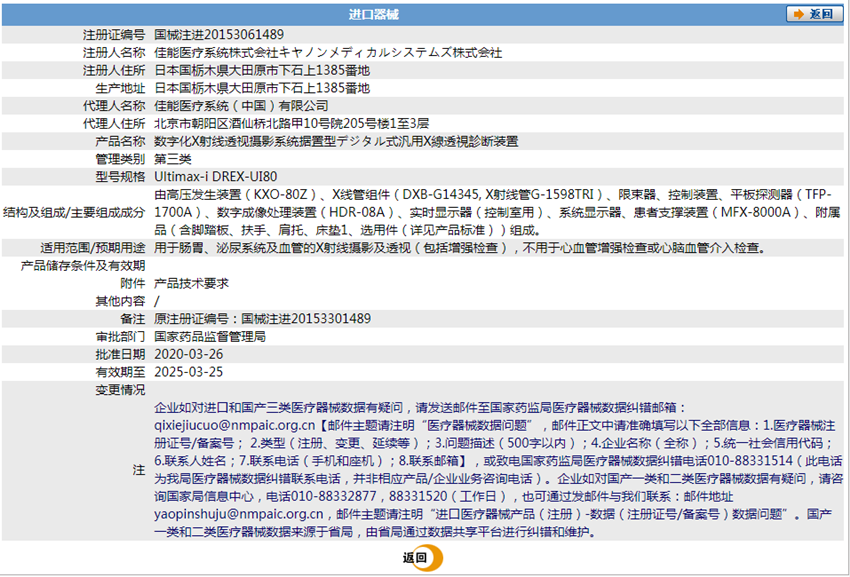This screenshot has width=850, height=577.
Task: Click the "附件" field label
Action: pos(133,284)
